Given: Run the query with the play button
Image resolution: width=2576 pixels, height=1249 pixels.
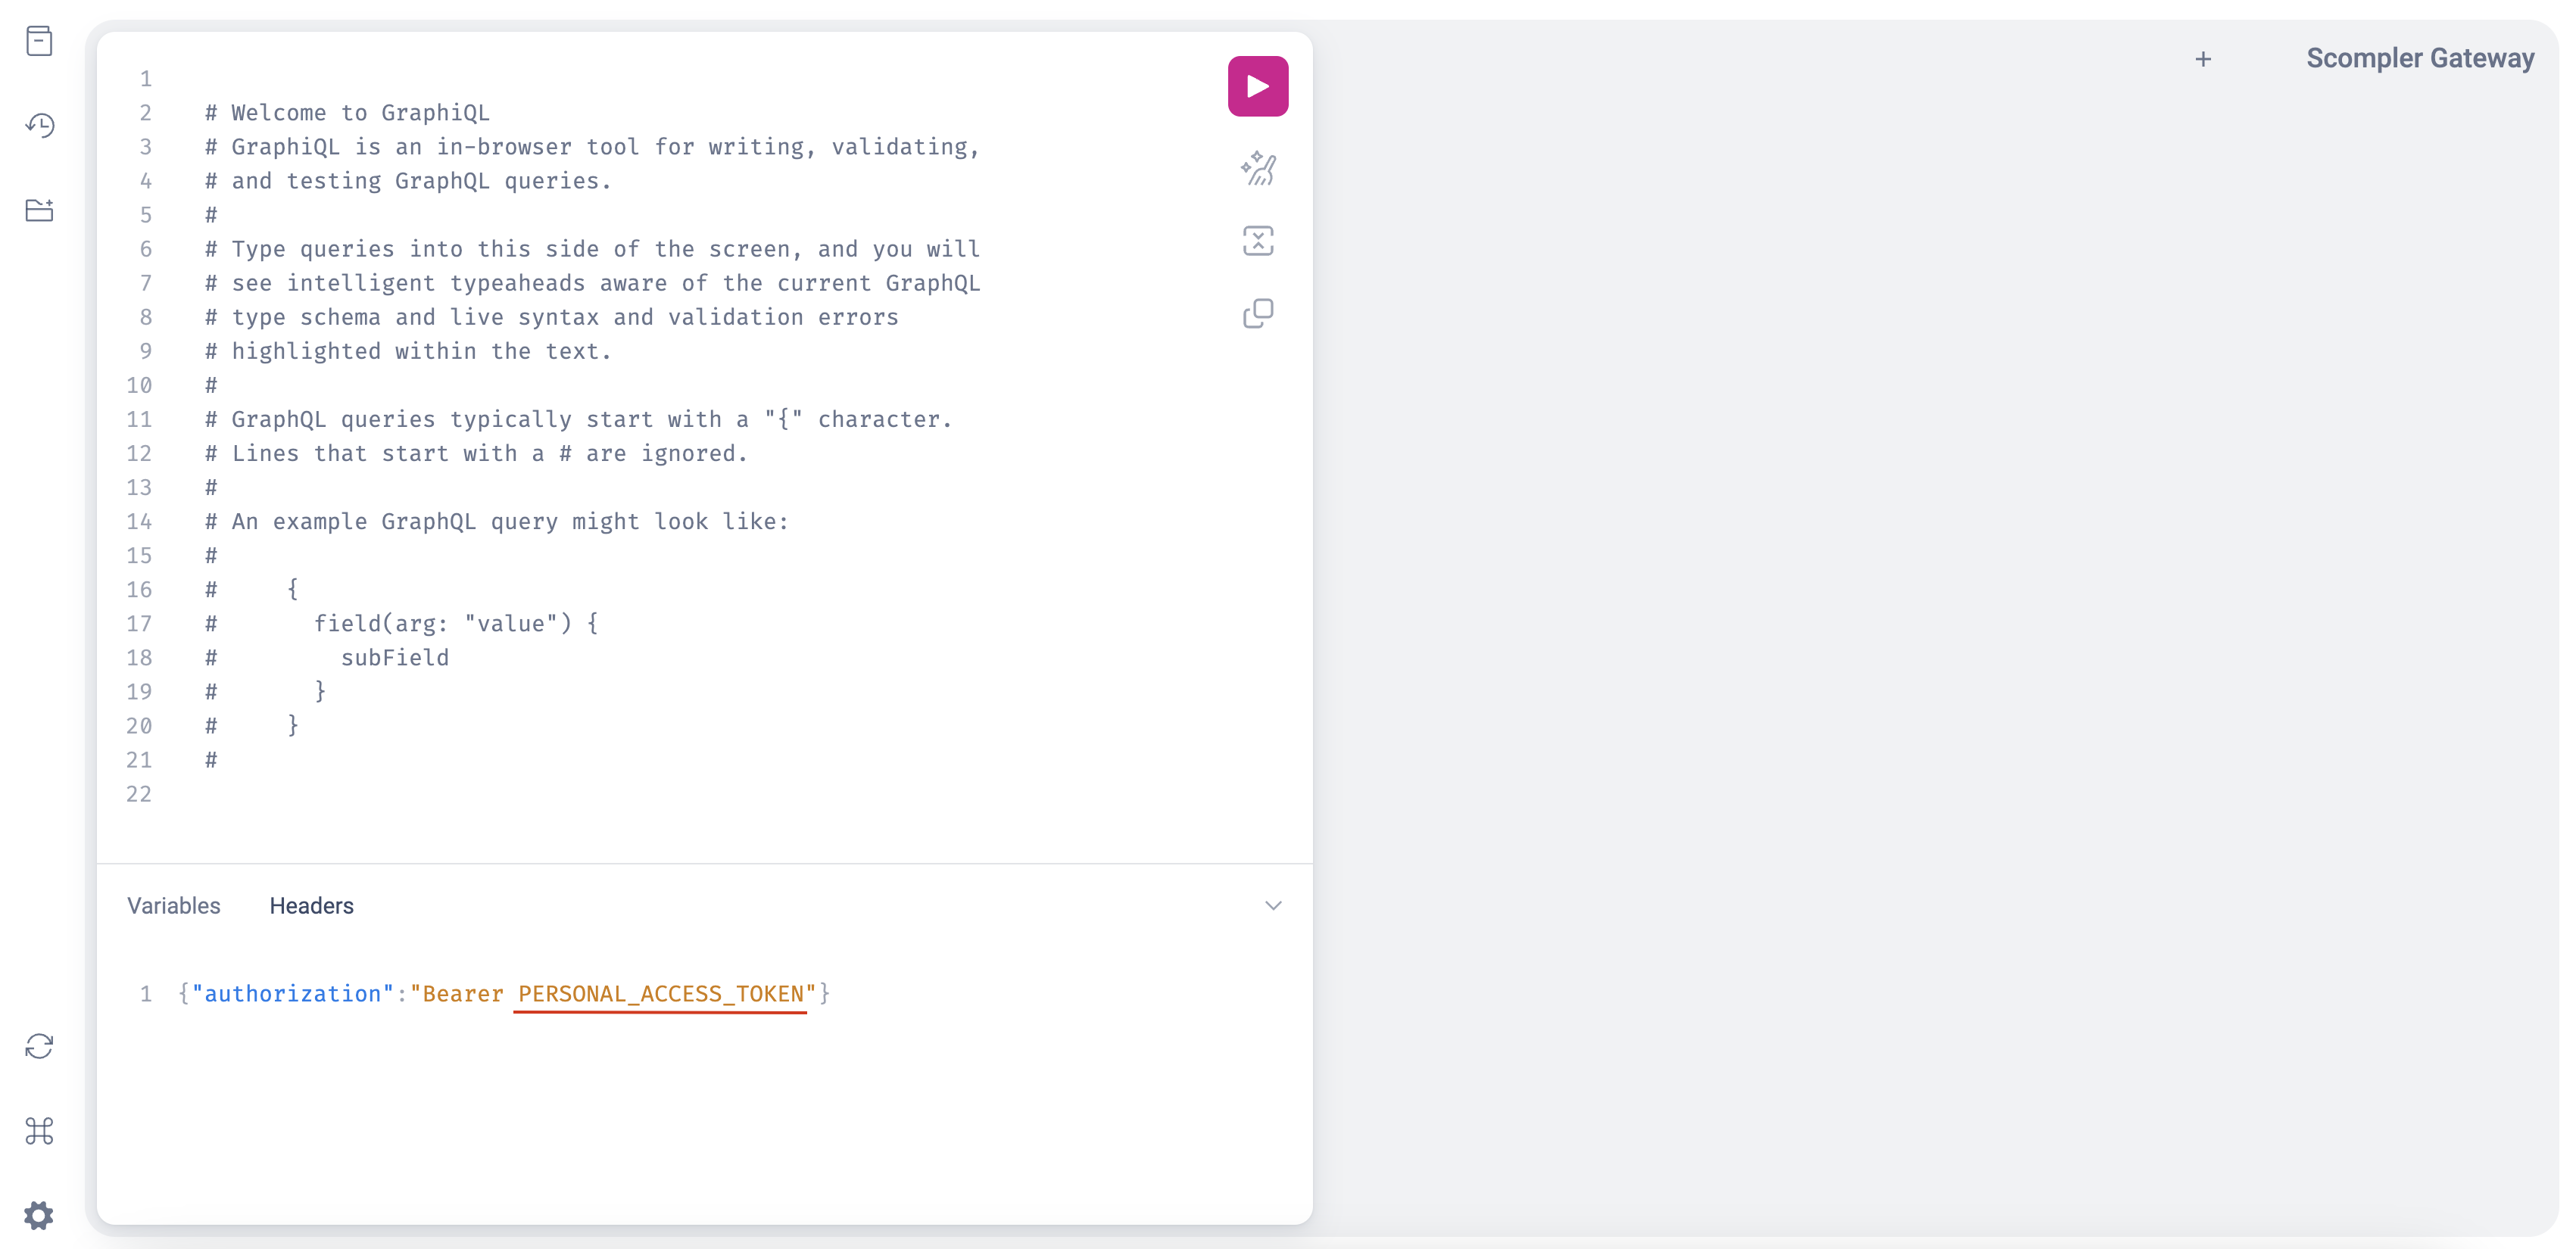Looking at the screenshot, I should (1257, 86).
